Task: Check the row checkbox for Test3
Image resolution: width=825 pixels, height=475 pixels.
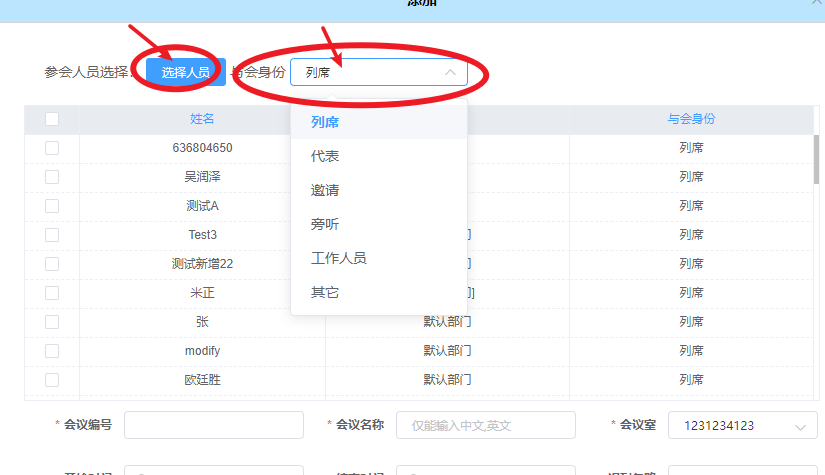Action: click(52, 235)
